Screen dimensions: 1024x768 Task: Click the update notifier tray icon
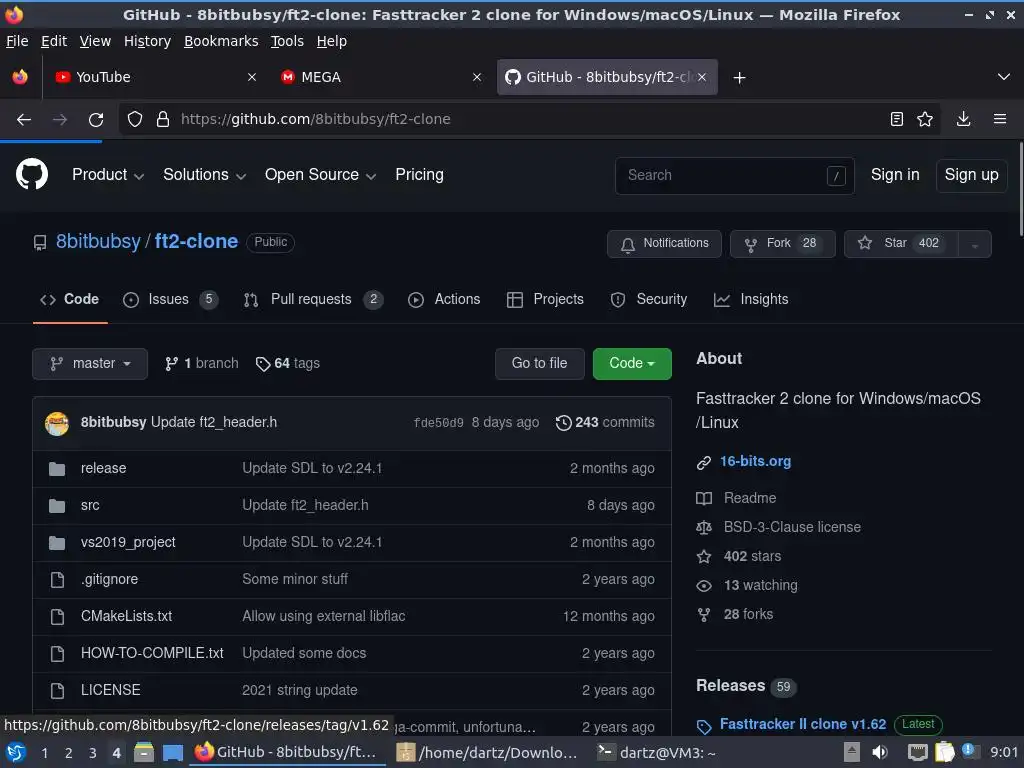point(968,751)
